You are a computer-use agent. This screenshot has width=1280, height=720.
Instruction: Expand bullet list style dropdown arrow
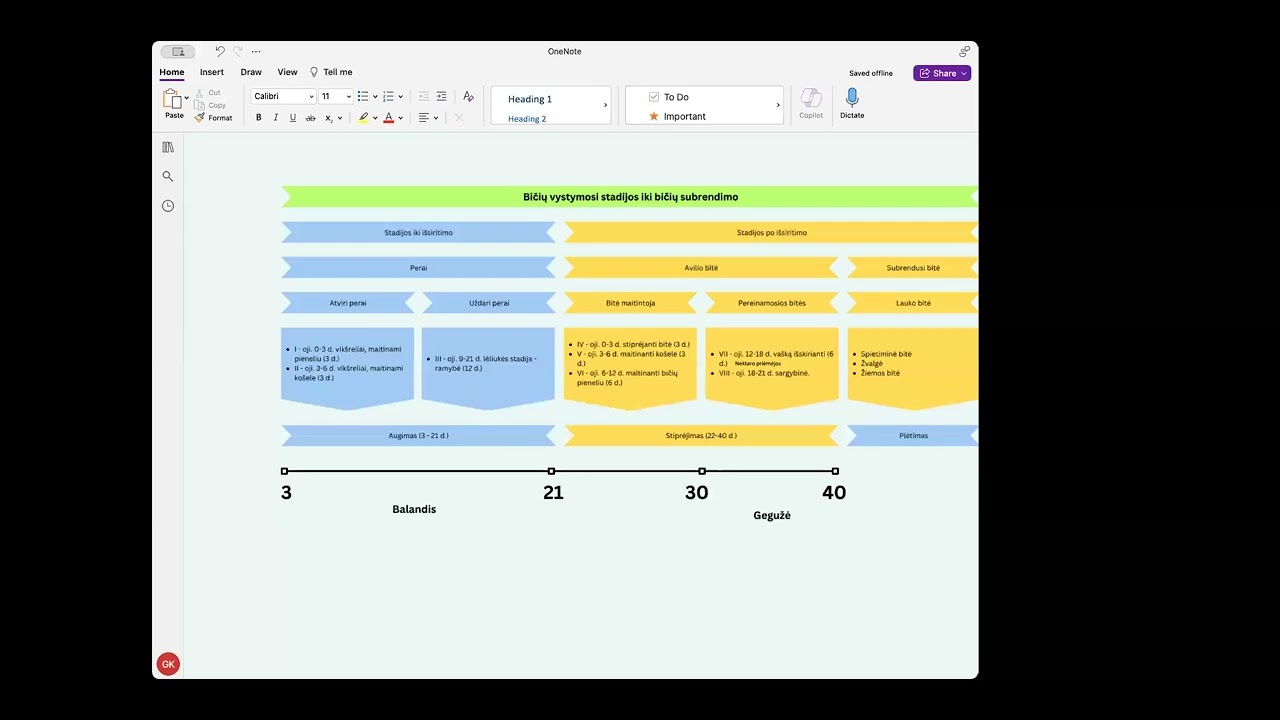tap(375, 97)
